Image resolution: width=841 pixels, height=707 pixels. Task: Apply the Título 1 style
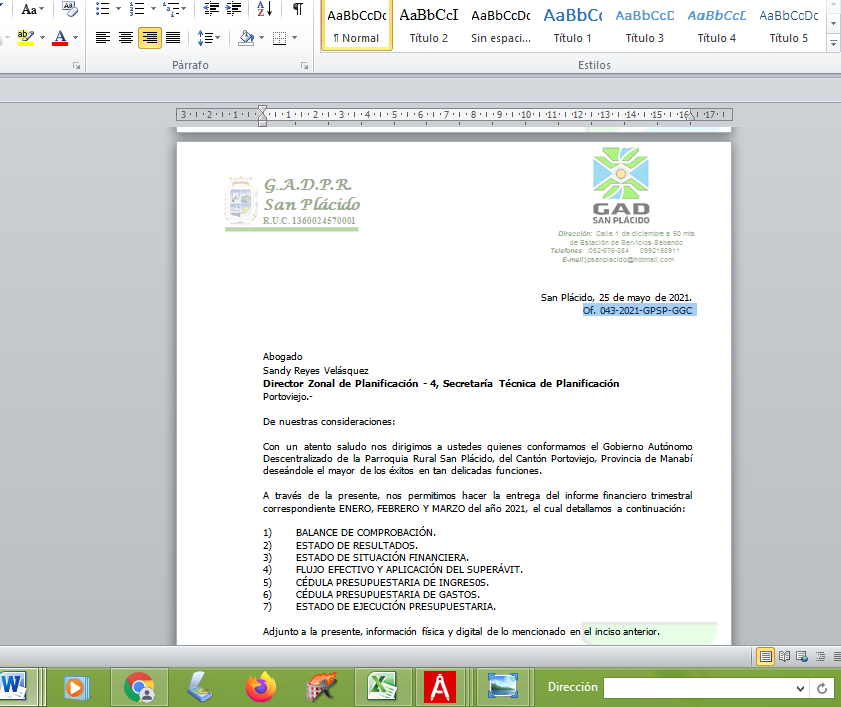[573, 25]
